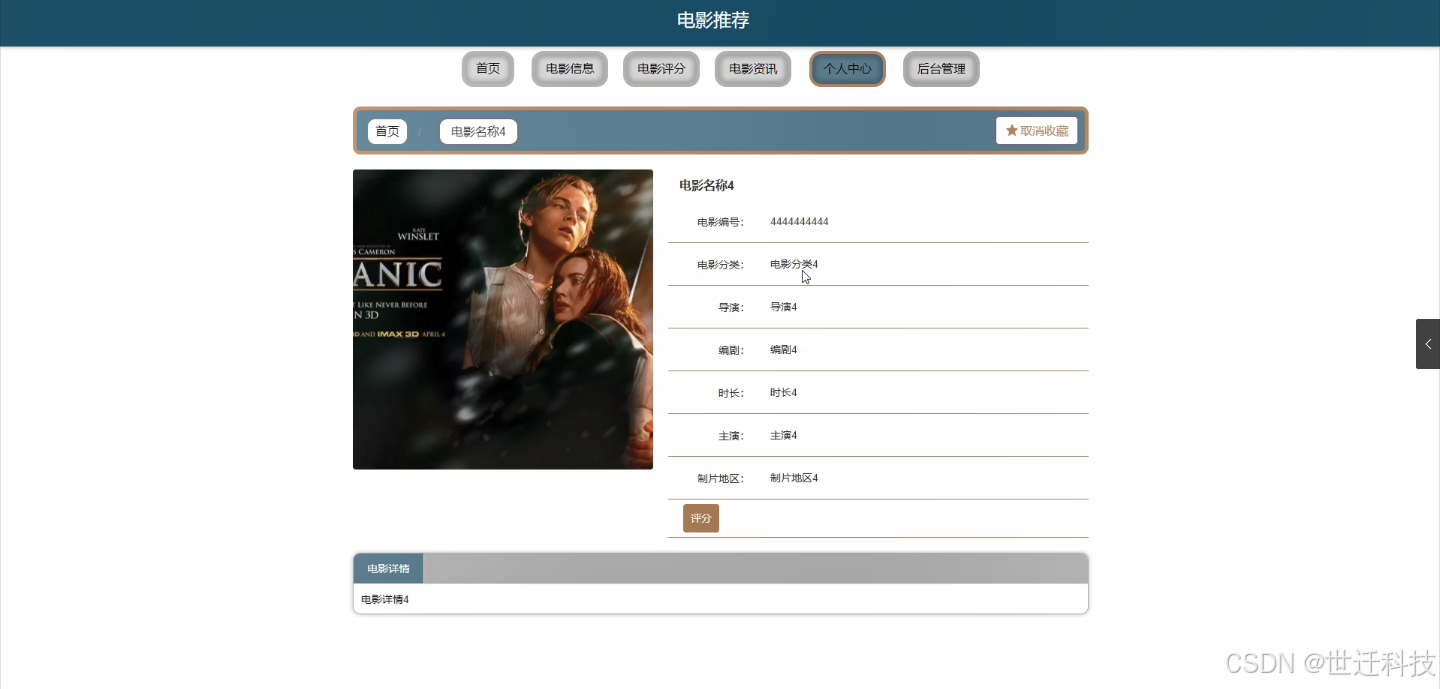Click the star icon in the unfavorite button
The width and height of the screenshot is (1440, 689).
1009,129
